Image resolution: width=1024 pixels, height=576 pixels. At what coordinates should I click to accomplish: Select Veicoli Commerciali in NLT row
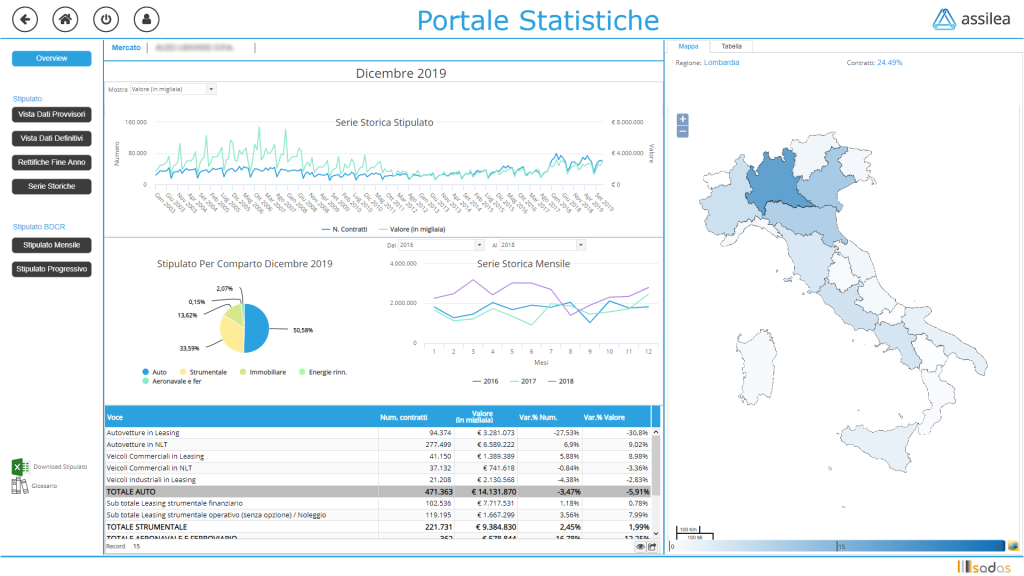point(378,468)
